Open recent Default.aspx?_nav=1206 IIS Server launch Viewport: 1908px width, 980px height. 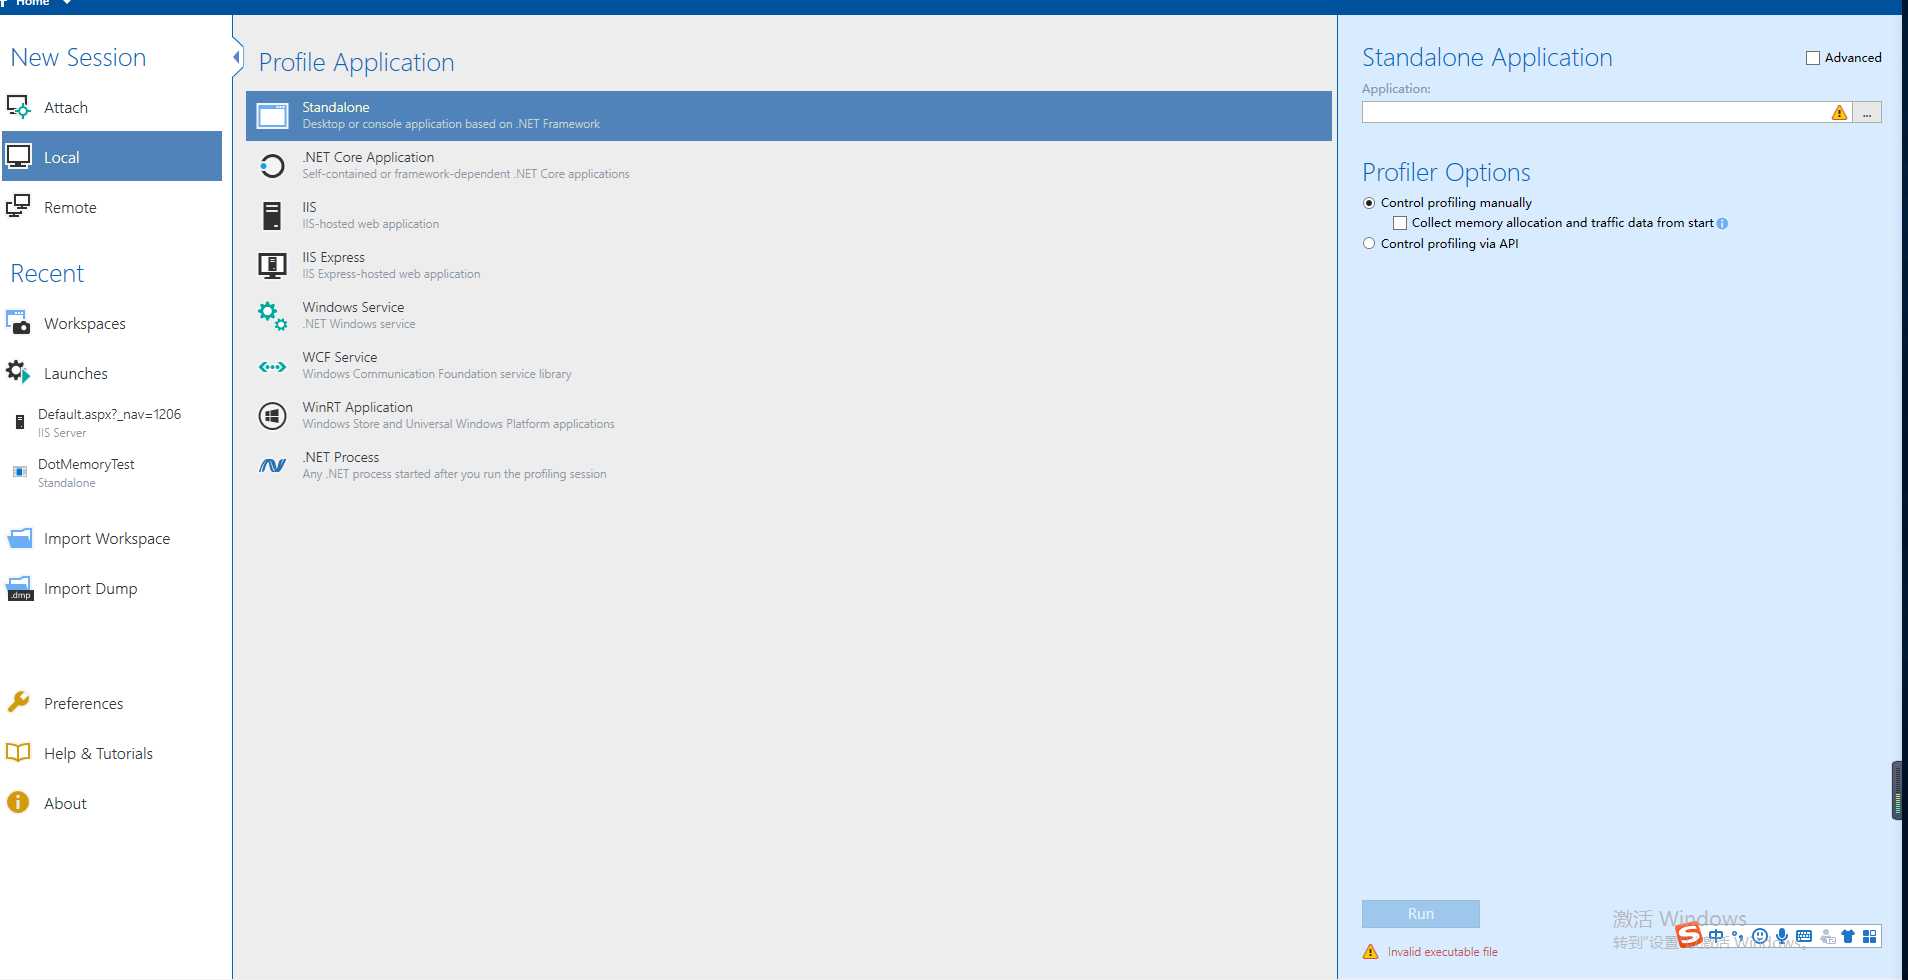coord(112,422)
